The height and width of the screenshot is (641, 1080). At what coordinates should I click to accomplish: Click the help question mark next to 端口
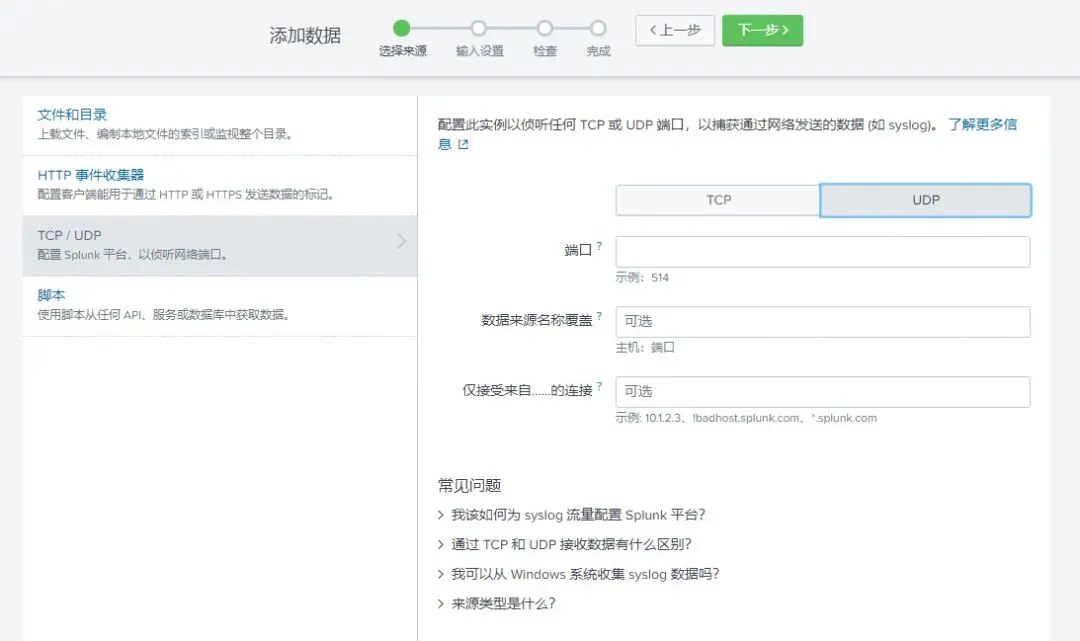tap(599, 246)
